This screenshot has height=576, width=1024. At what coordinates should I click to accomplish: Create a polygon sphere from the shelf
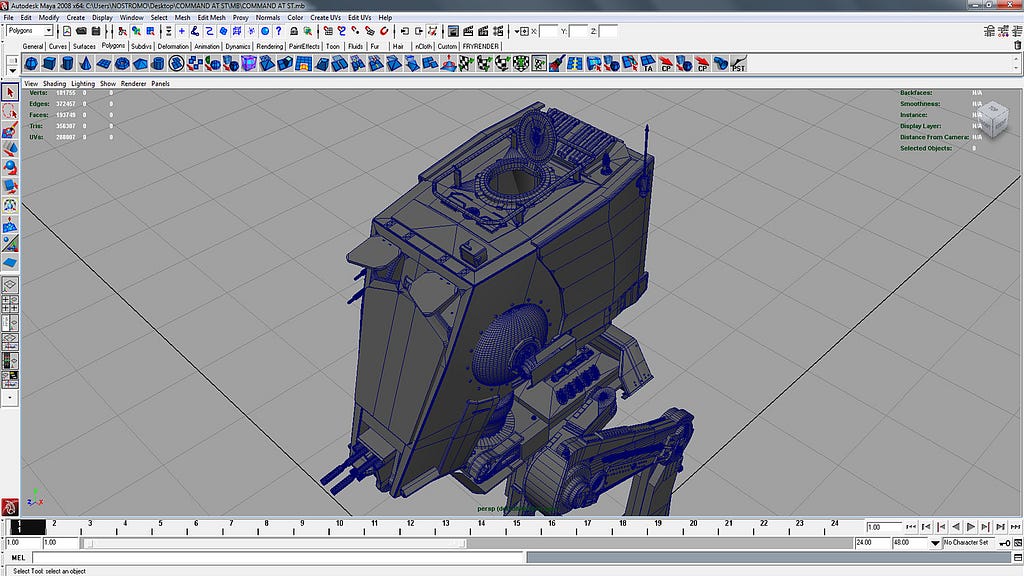pyautogui.click(x=31, y=63)
